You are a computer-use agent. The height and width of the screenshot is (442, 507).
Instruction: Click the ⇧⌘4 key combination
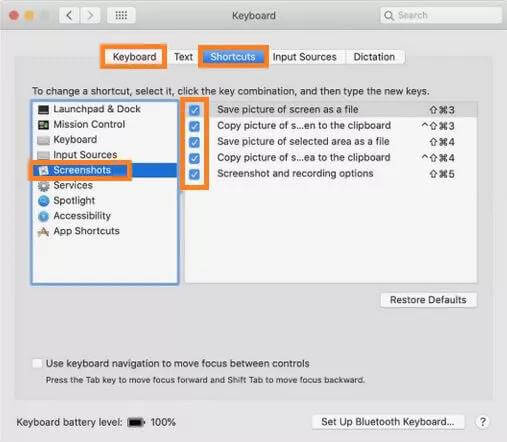tap(442, 142)
